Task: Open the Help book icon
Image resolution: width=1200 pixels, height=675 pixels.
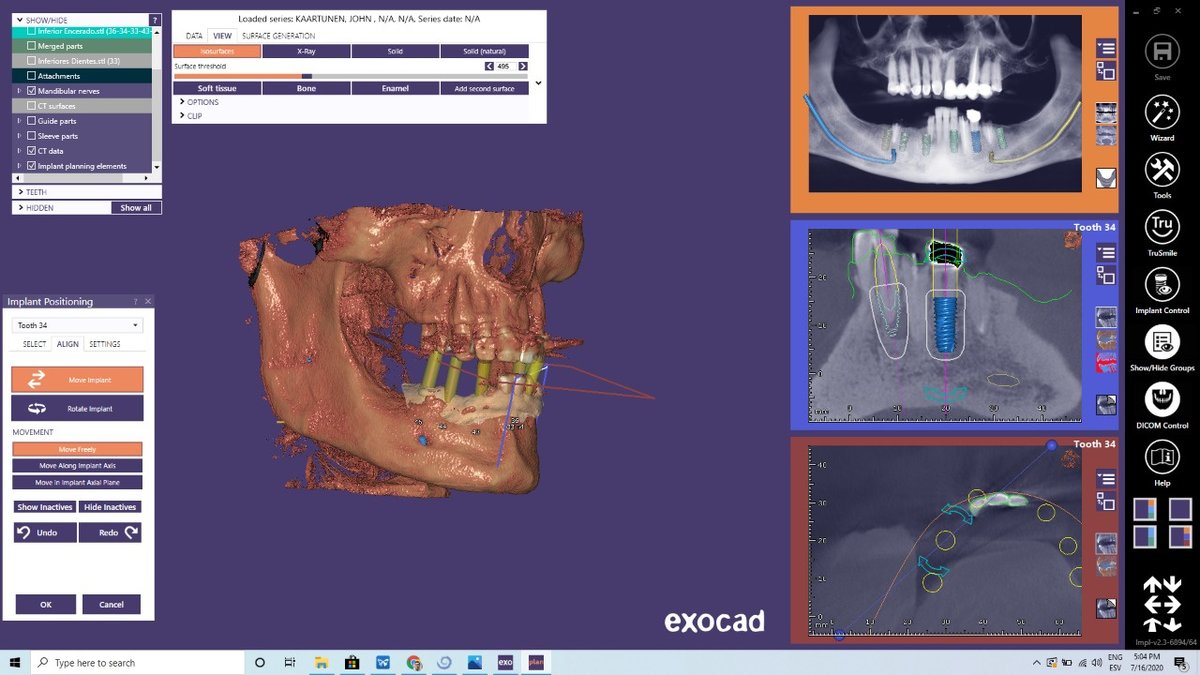Action: point(1162,457)
